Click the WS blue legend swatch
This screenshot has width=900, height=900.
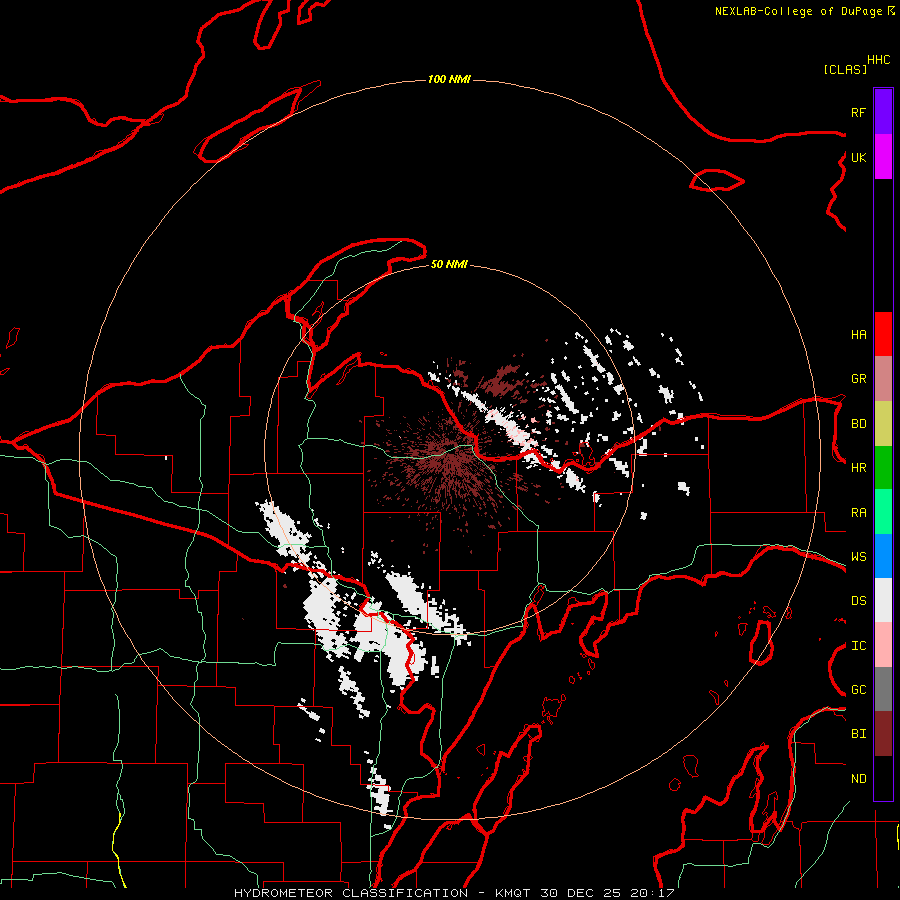pos(883,556)
